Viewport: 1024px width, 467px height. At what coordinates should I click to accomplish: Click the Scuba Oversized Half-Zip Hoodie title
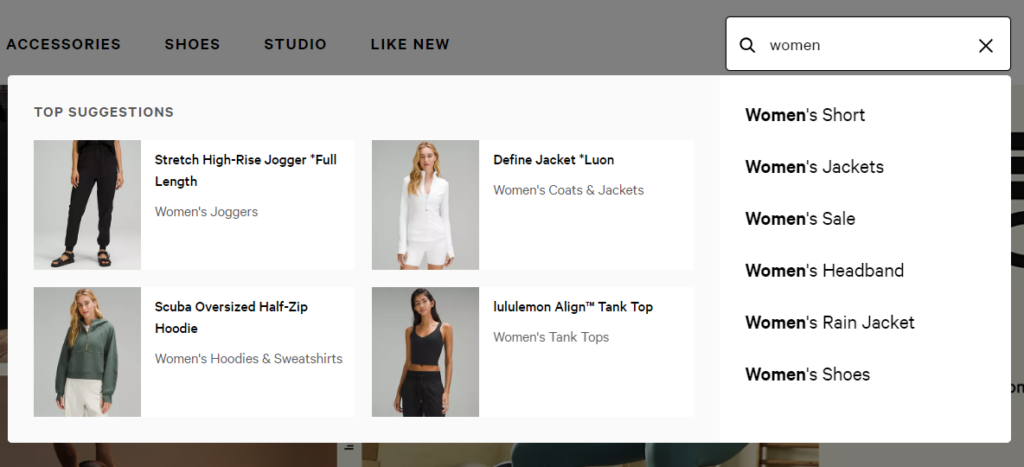231,317
